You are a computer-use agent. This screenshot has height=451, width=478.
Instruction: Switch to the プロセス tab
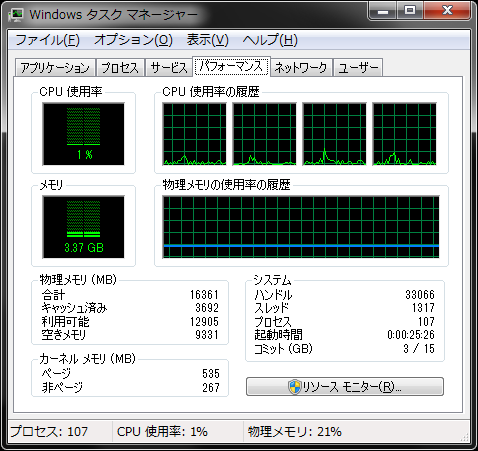(120, 68)
